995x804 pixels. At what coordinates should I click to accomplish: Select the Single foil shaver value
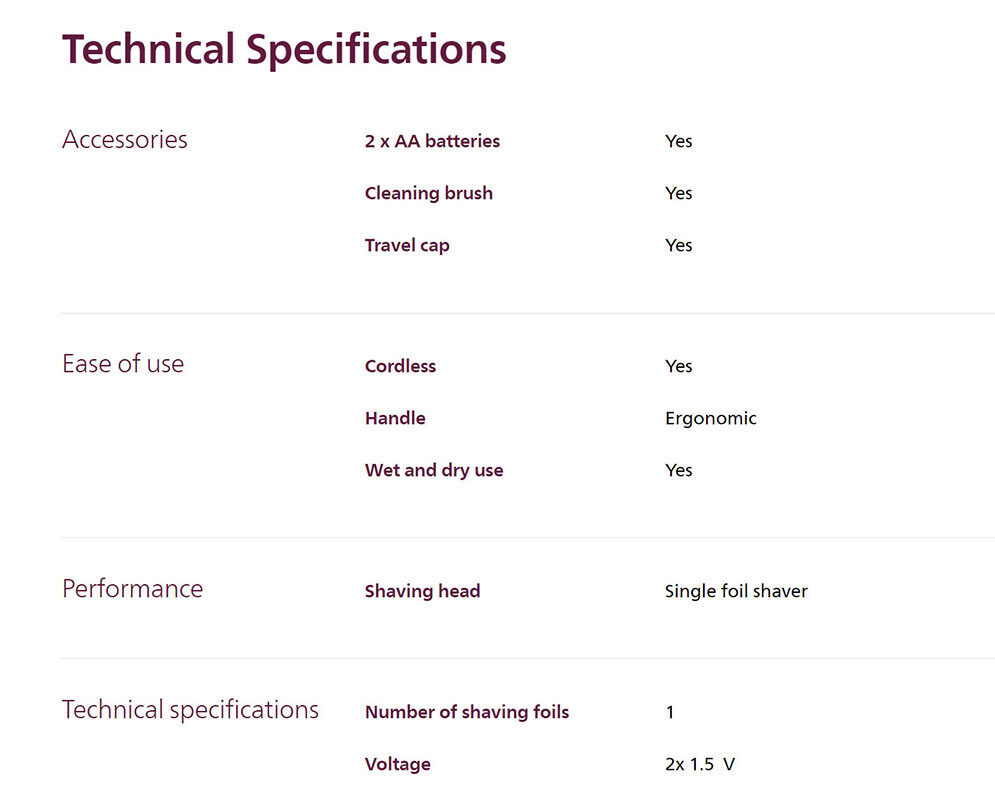736,591
